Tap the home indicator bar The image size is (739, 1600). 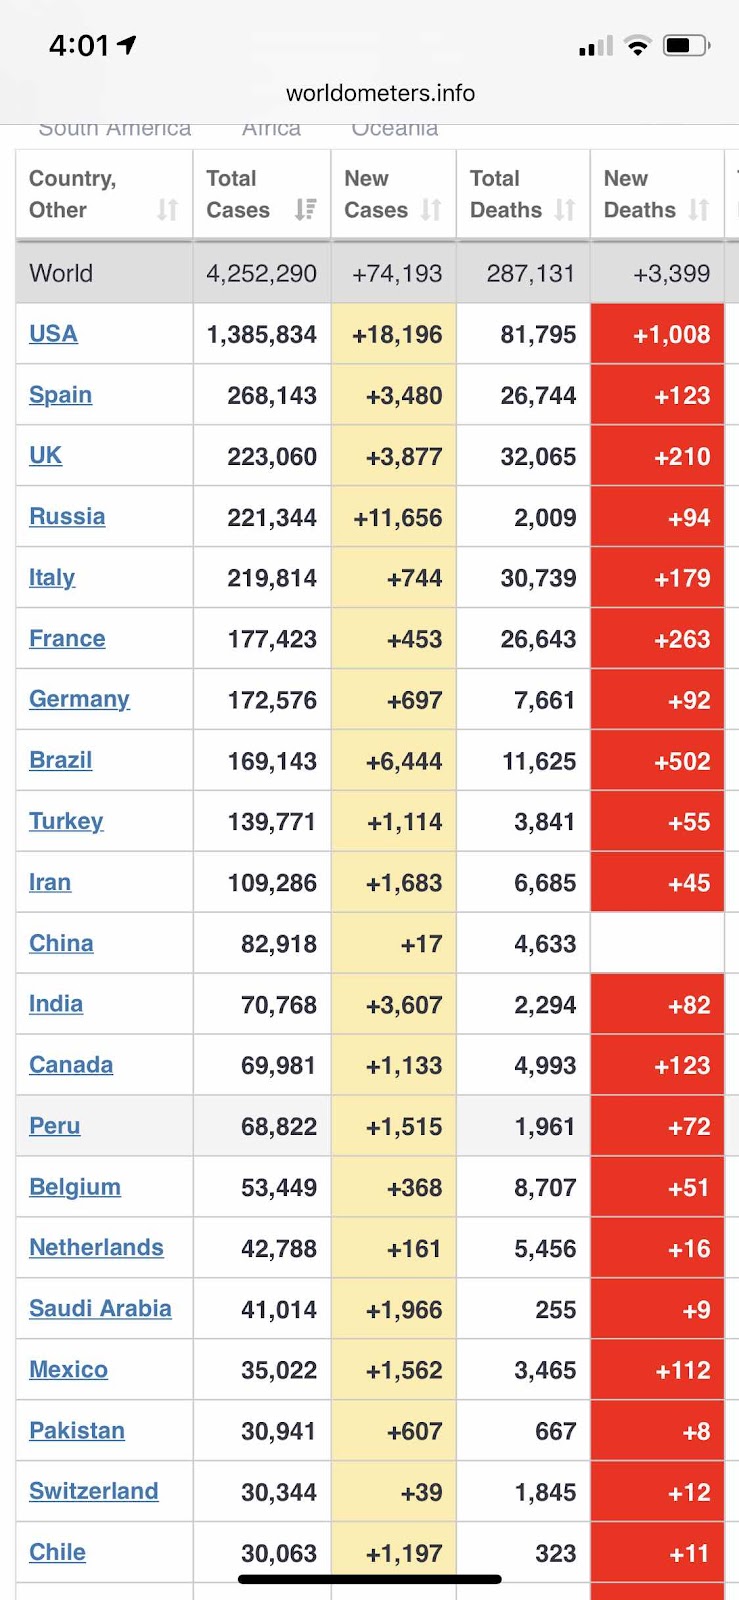pyautogui.click(x=369, y=1580)
